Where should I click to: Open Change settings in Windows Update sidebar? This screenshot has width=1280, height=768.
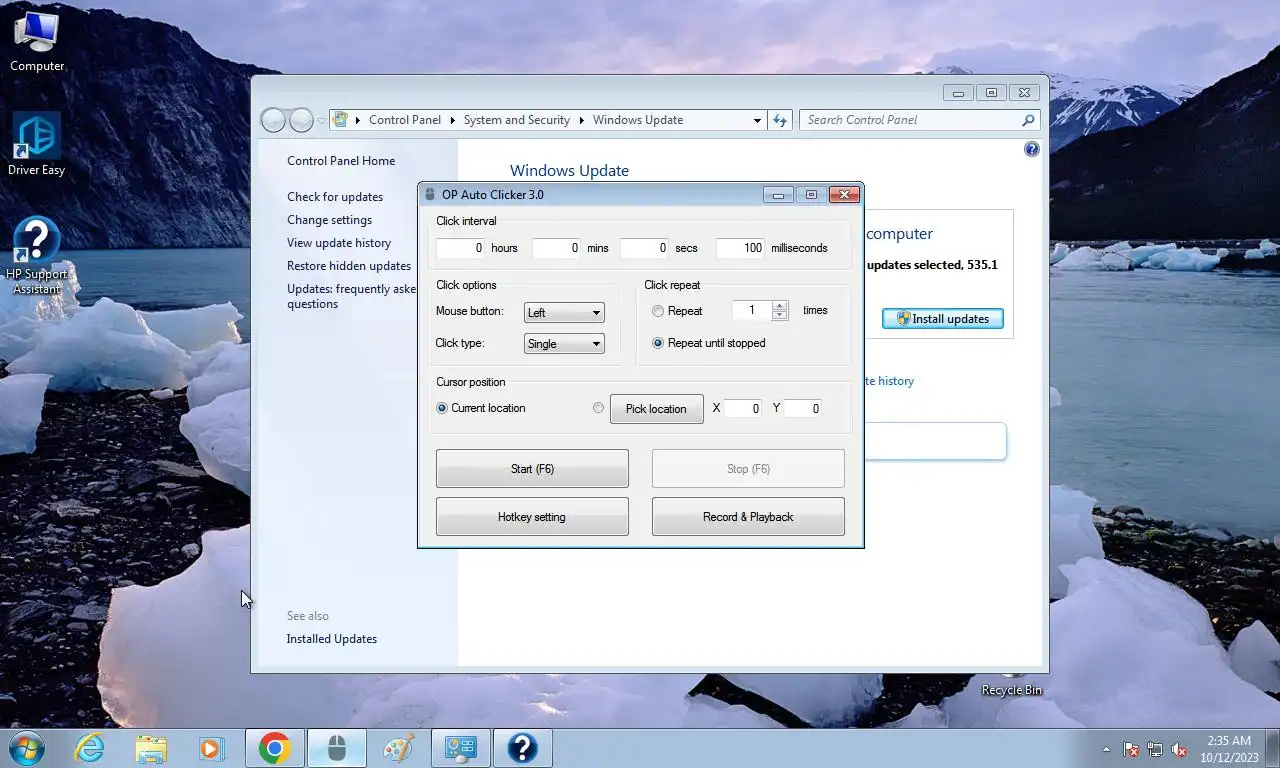pos(329,220)
